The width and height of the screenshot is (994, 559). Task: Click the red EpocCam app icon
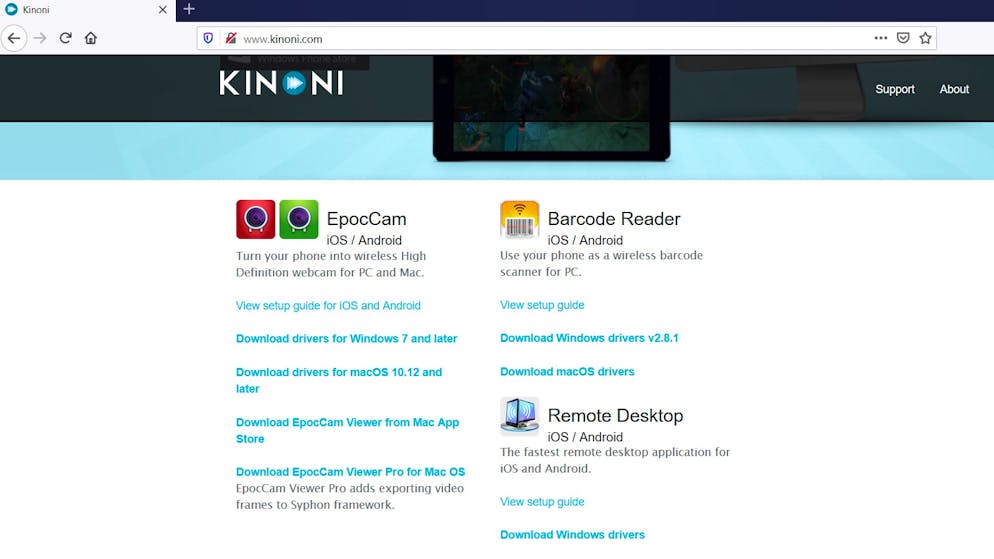(255, 219)
